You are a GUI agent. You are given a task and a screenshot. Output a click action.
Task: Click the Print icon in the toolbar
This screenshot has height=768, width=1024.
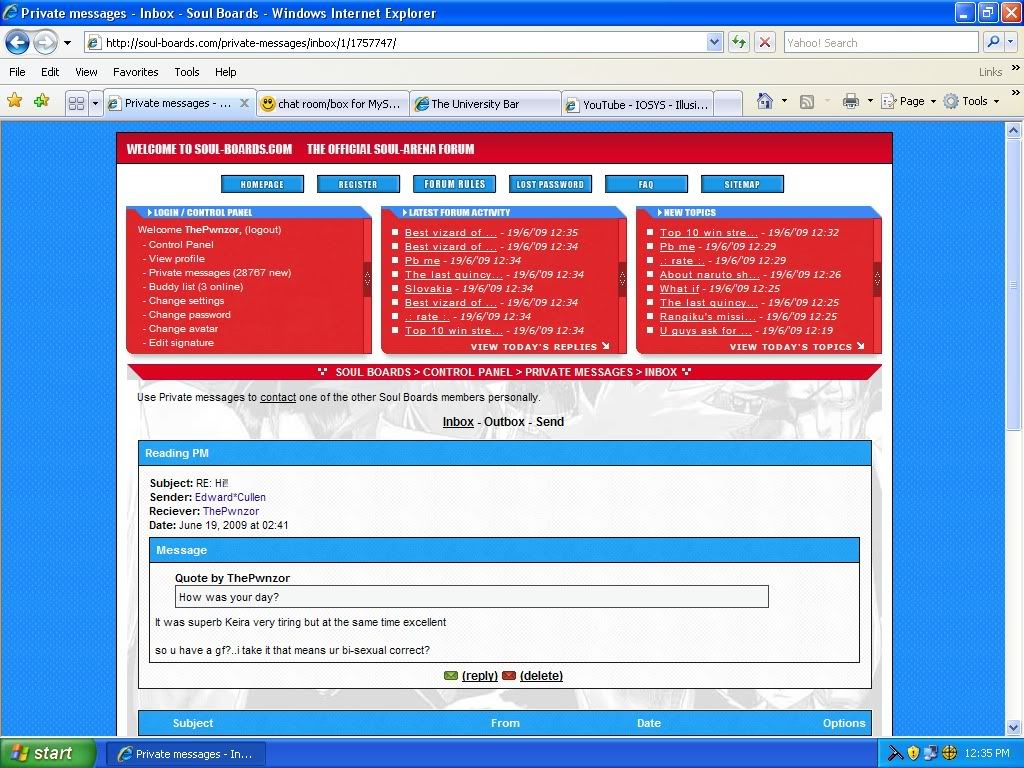click(850, 101)
